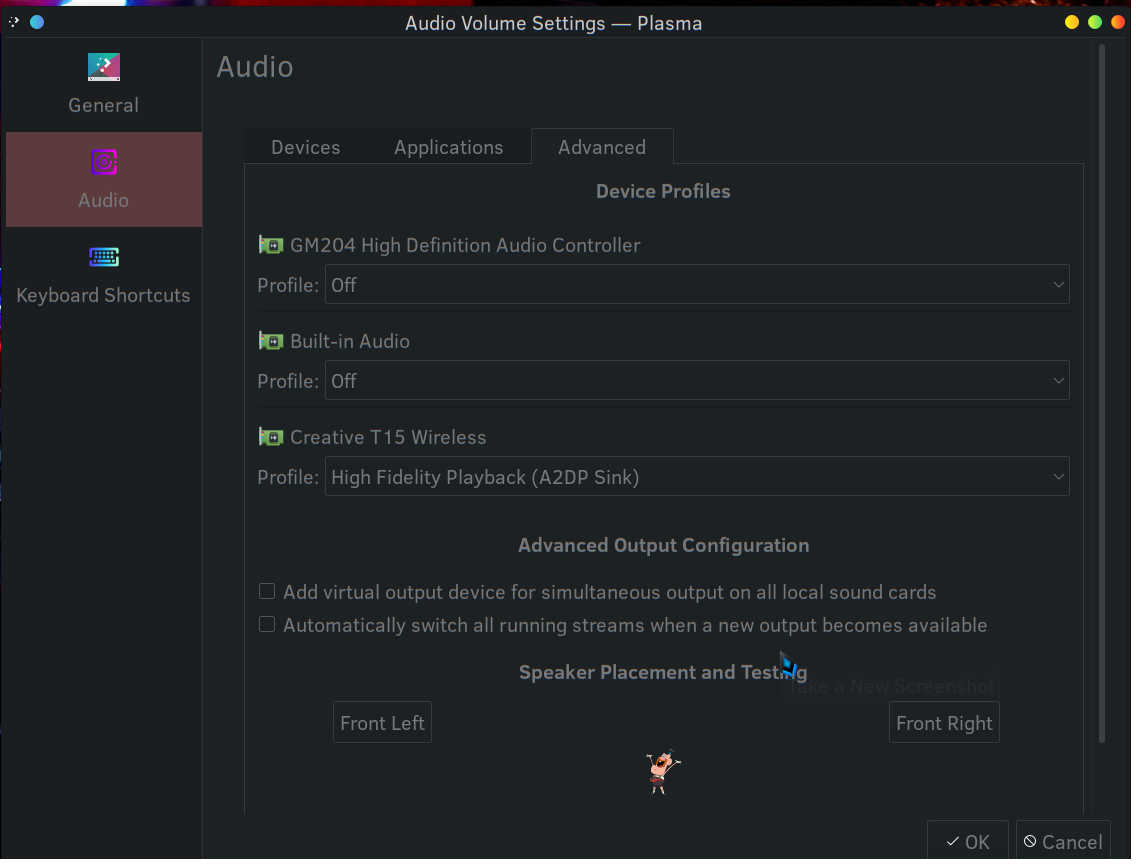Viewport: 1136px width, 864px height.
Task: Click the GM204 audio controller card icon
Action: [270, 245]
